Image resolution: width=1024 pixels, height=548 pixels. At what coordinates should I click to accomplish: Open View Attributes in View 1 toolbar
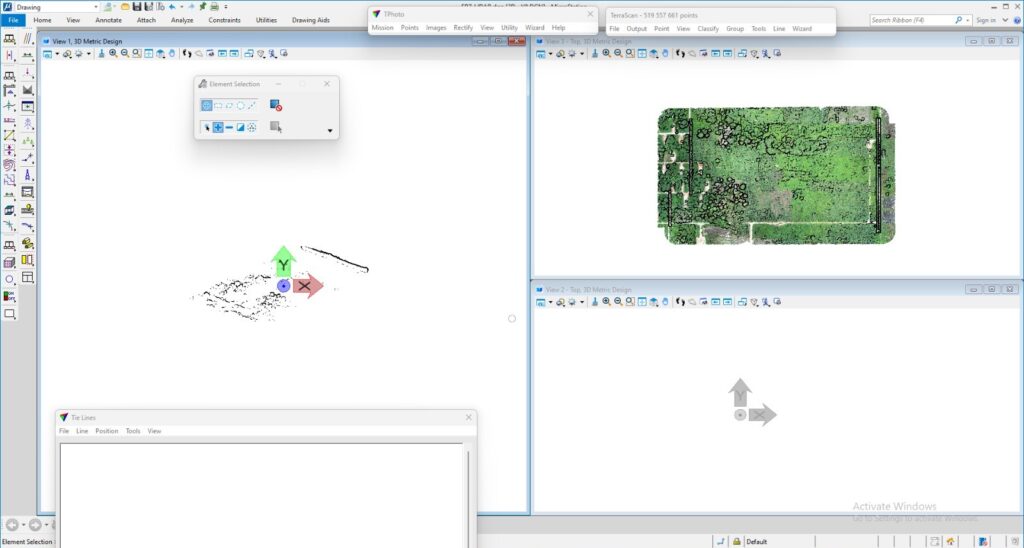pyautogui.click(x=47, y=54)
